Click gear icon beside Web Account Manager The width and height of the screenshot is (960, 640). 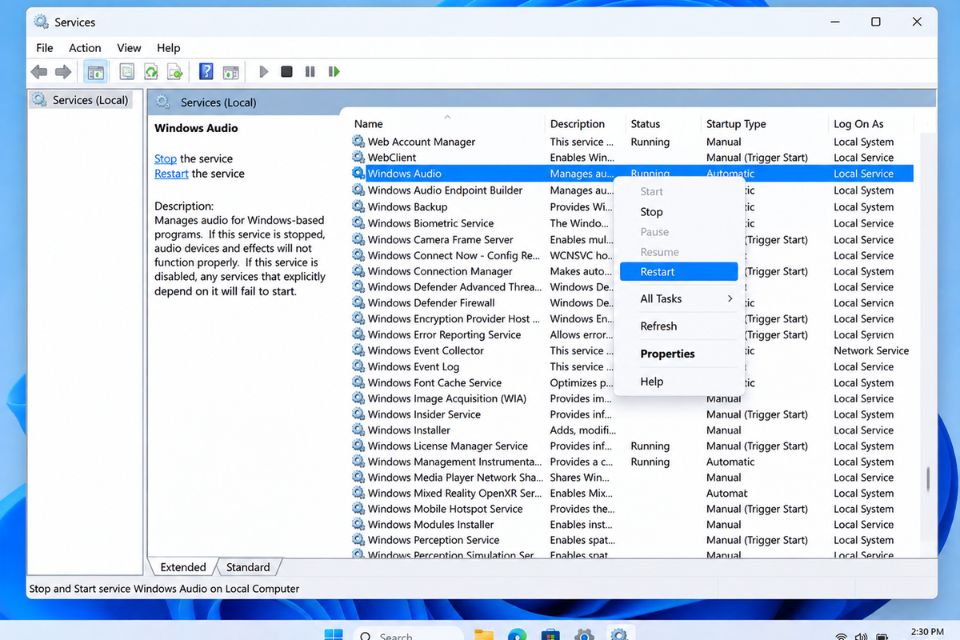[x=358, y=141]
